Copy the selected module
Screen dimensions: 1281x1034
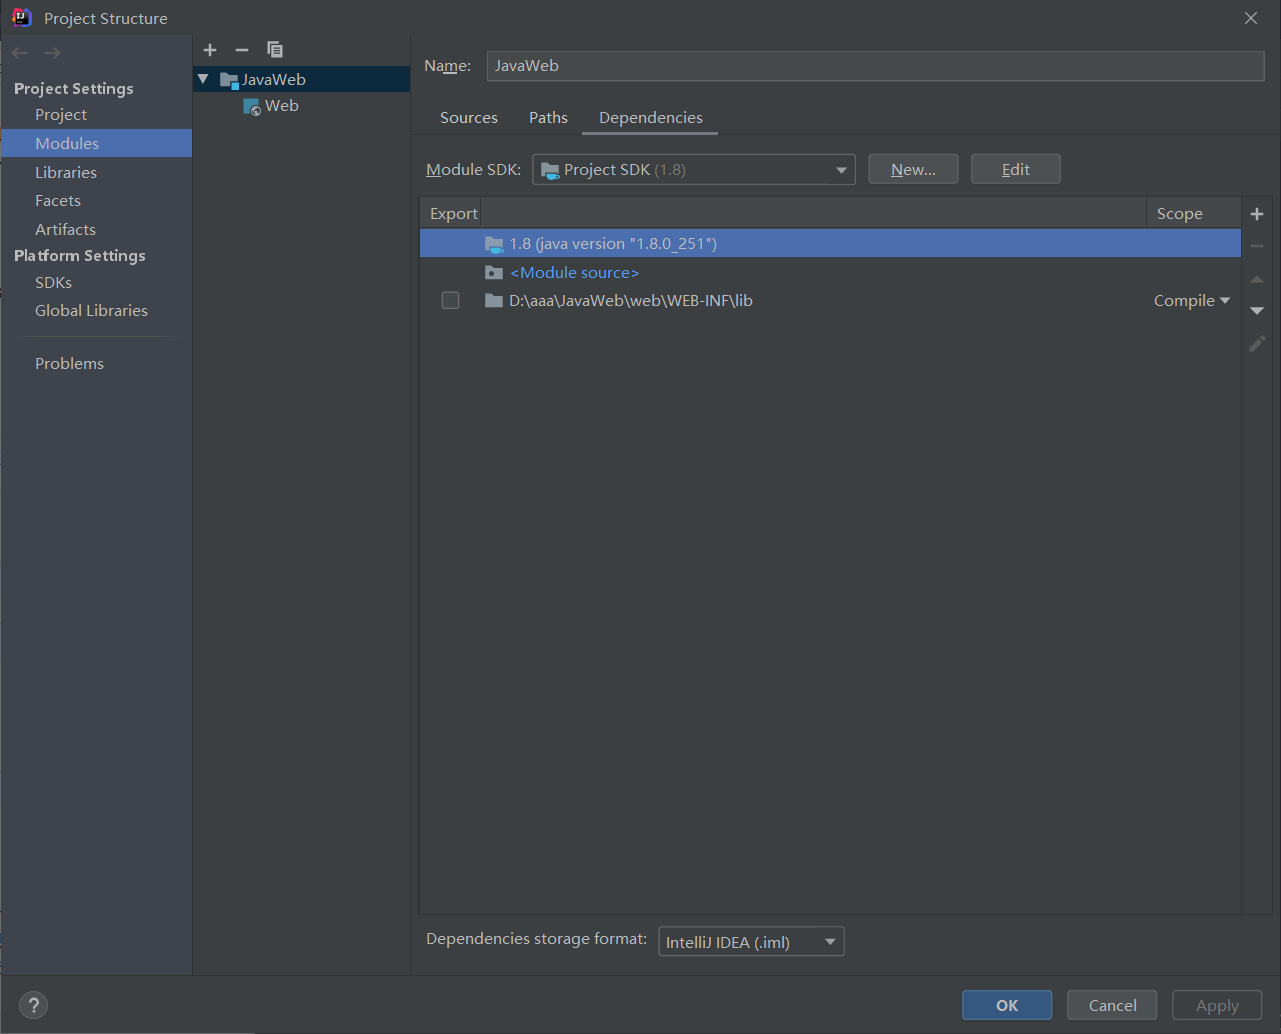pyautogui.click(x=275, y=50)
